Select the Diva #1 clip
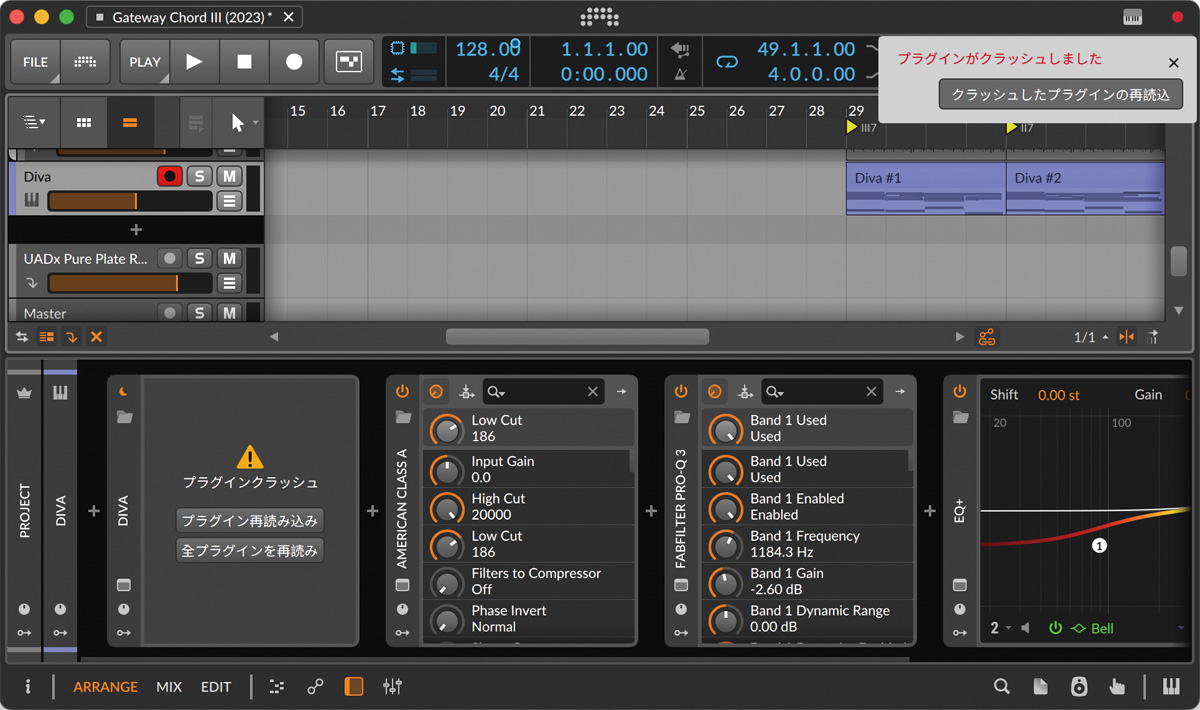Viewport: 1200px width, 710px height. [926, 189]
